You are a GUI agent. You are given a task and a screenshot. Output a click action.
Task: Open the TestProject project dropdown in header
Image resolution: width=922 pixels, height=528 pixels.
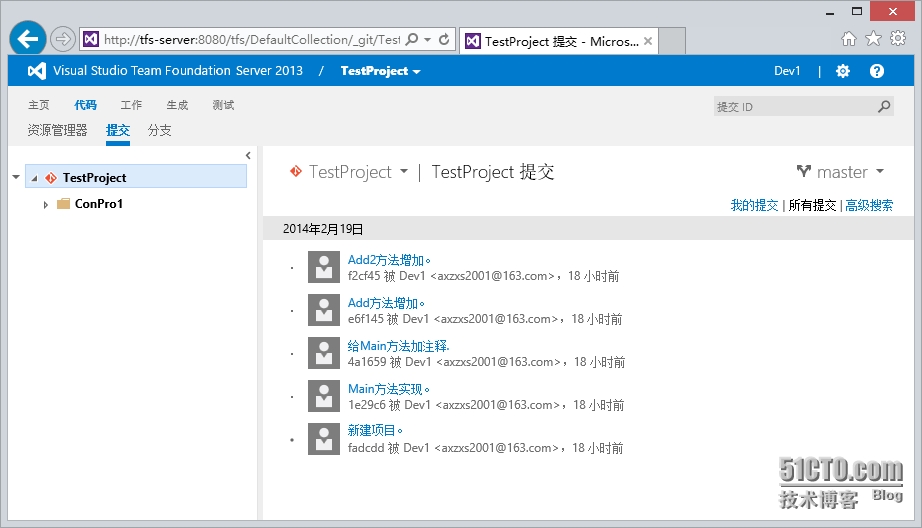point(380,71)
